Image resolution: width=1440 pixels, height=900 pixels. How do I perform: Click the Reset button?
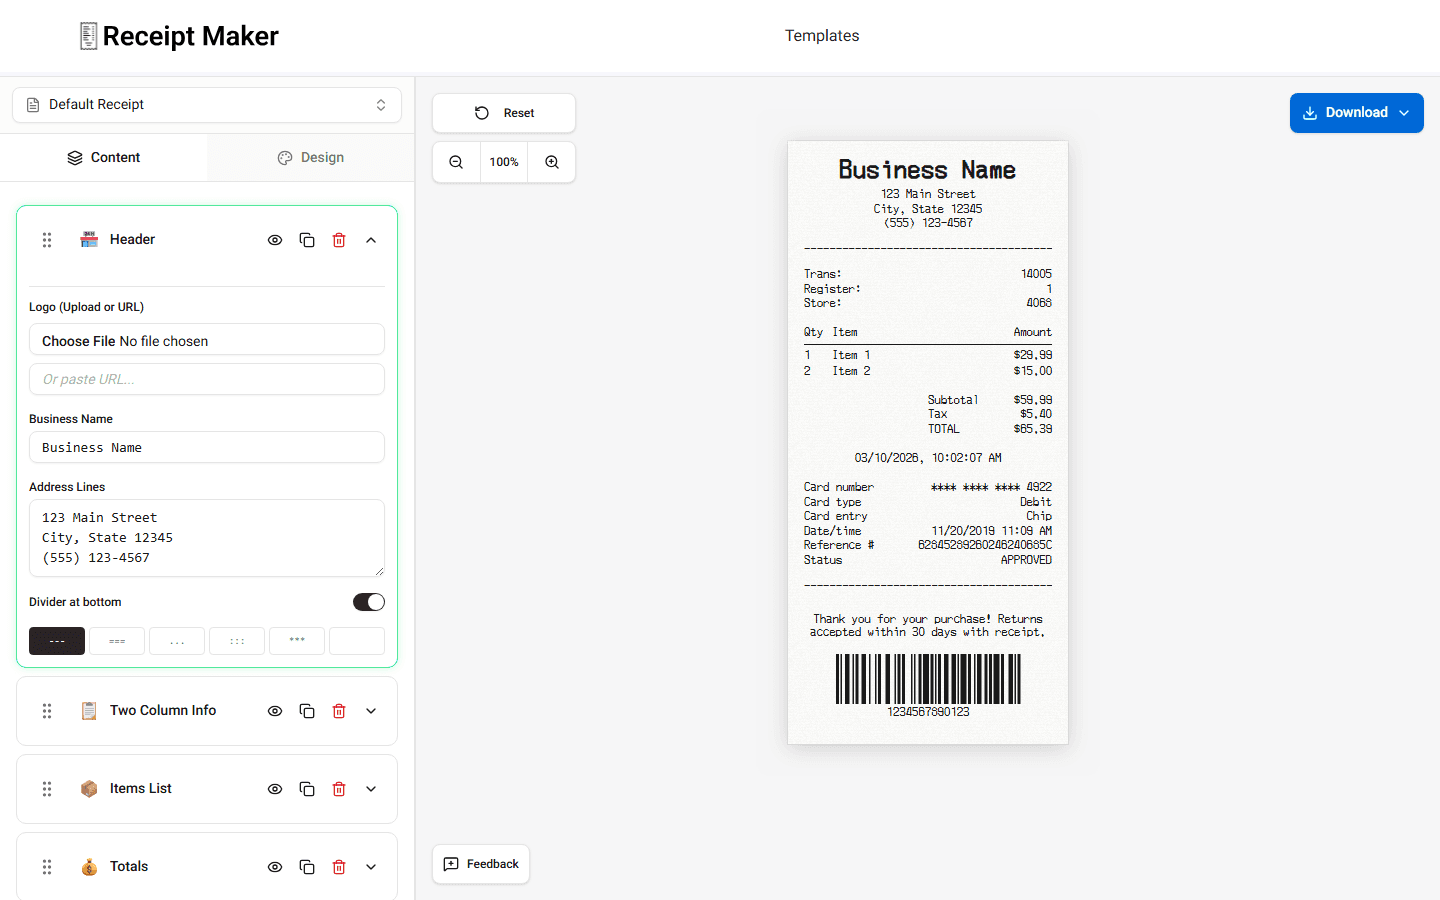[x=503, y=113]
